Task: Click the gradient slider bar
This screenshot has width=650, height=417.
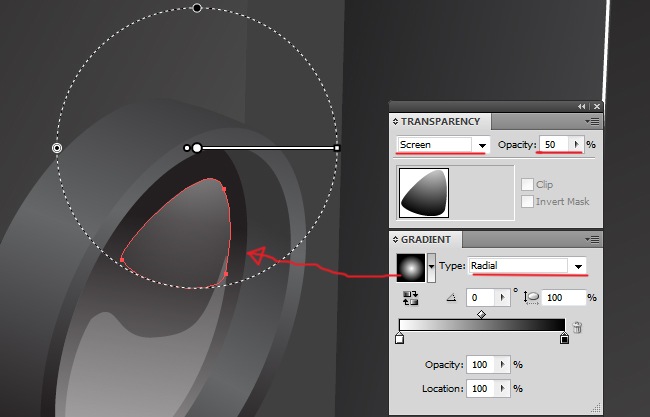Action: tap(482, 325)
